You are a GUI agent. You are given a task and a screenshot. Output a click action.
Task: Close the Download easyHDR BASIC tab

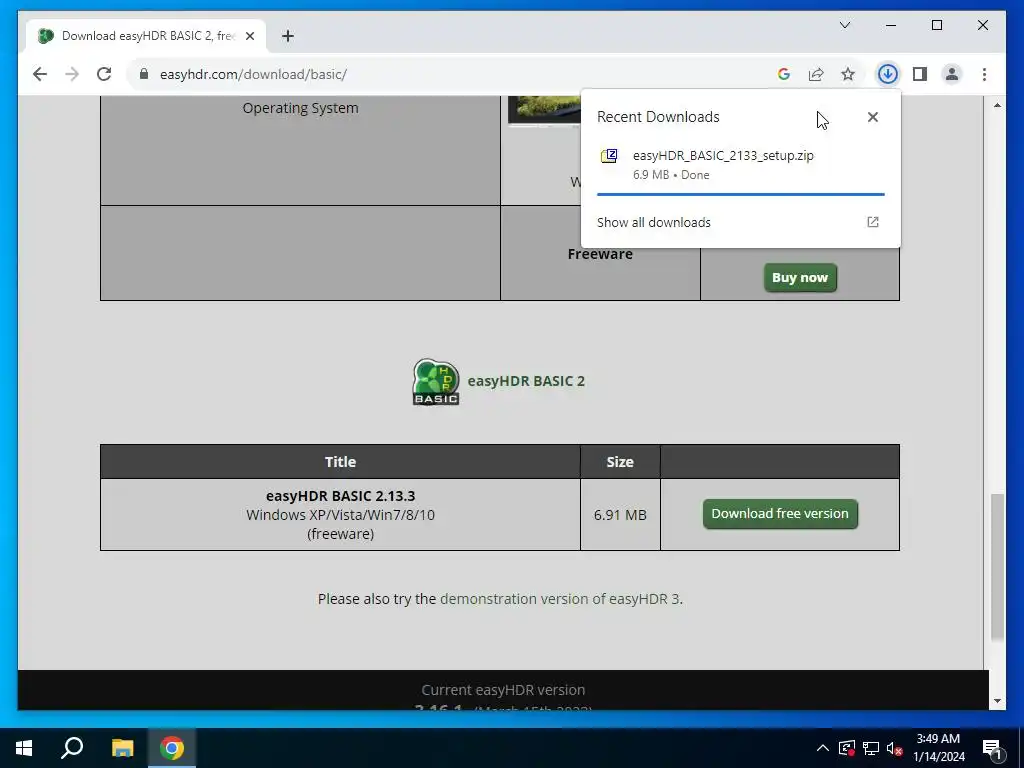click(249, 36)
